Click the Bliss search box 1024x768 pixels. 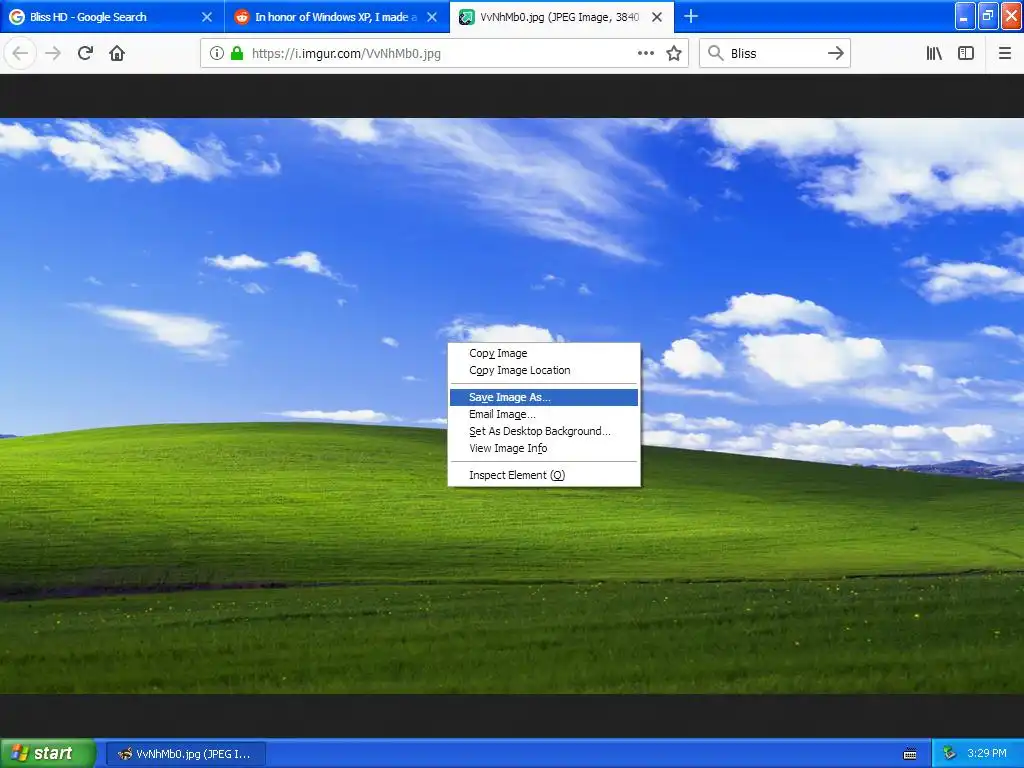(x=775, y=54)
